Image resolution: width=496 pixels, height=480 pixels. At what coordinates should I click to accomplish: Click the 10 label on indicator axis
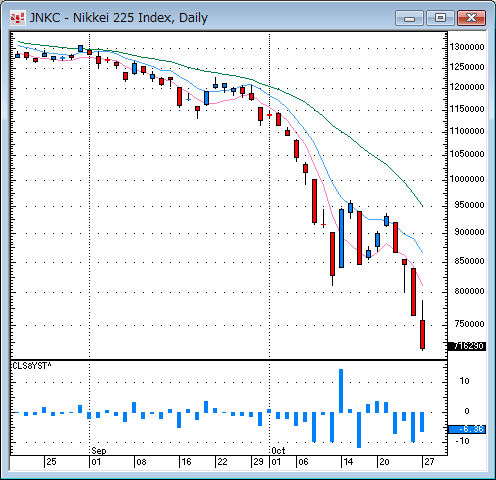464,381
